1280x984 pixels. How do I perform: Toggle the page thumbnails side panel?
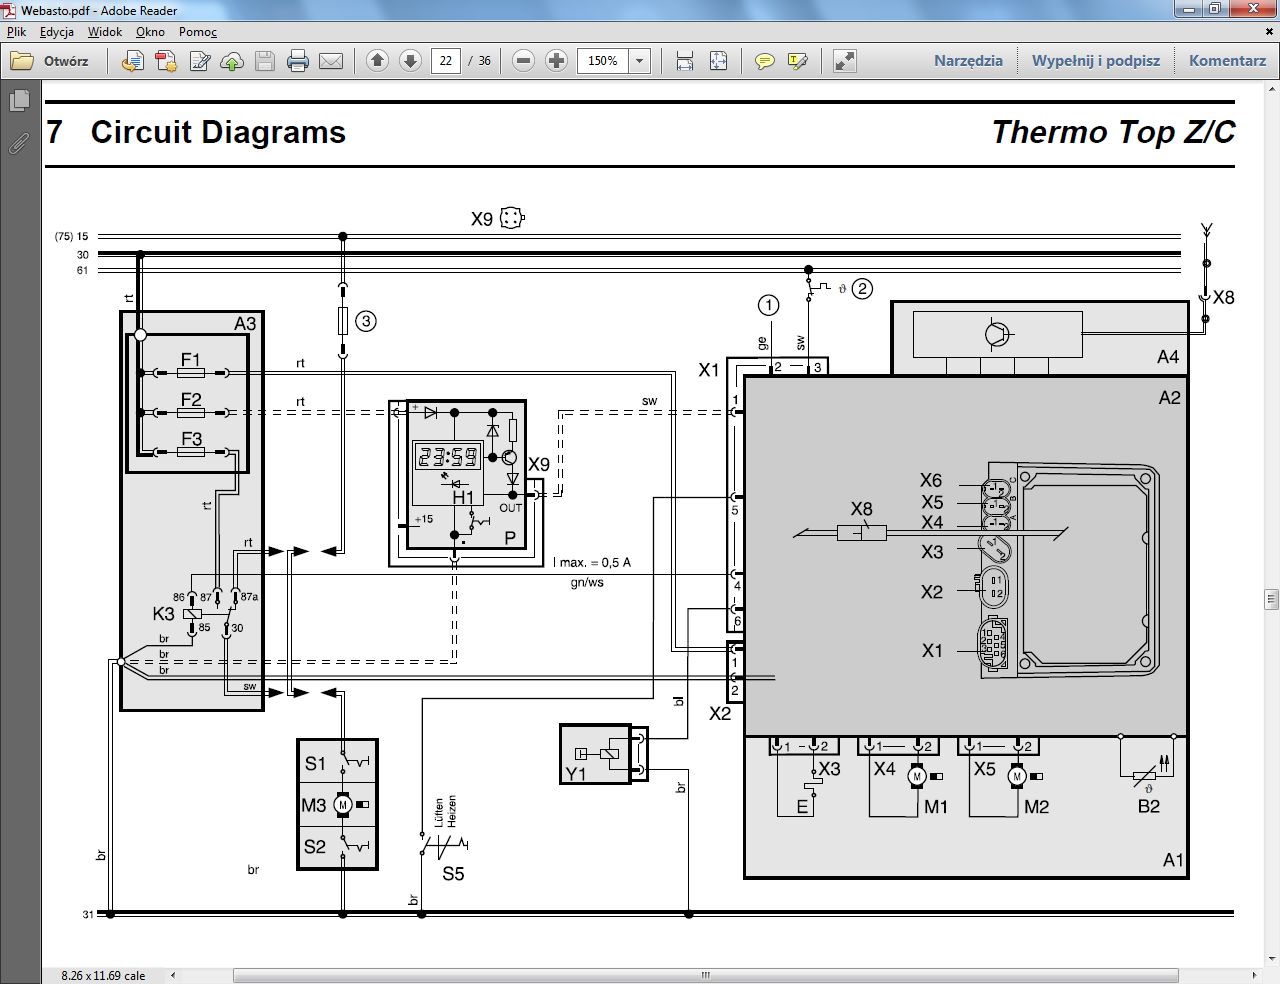click(18, 101)
